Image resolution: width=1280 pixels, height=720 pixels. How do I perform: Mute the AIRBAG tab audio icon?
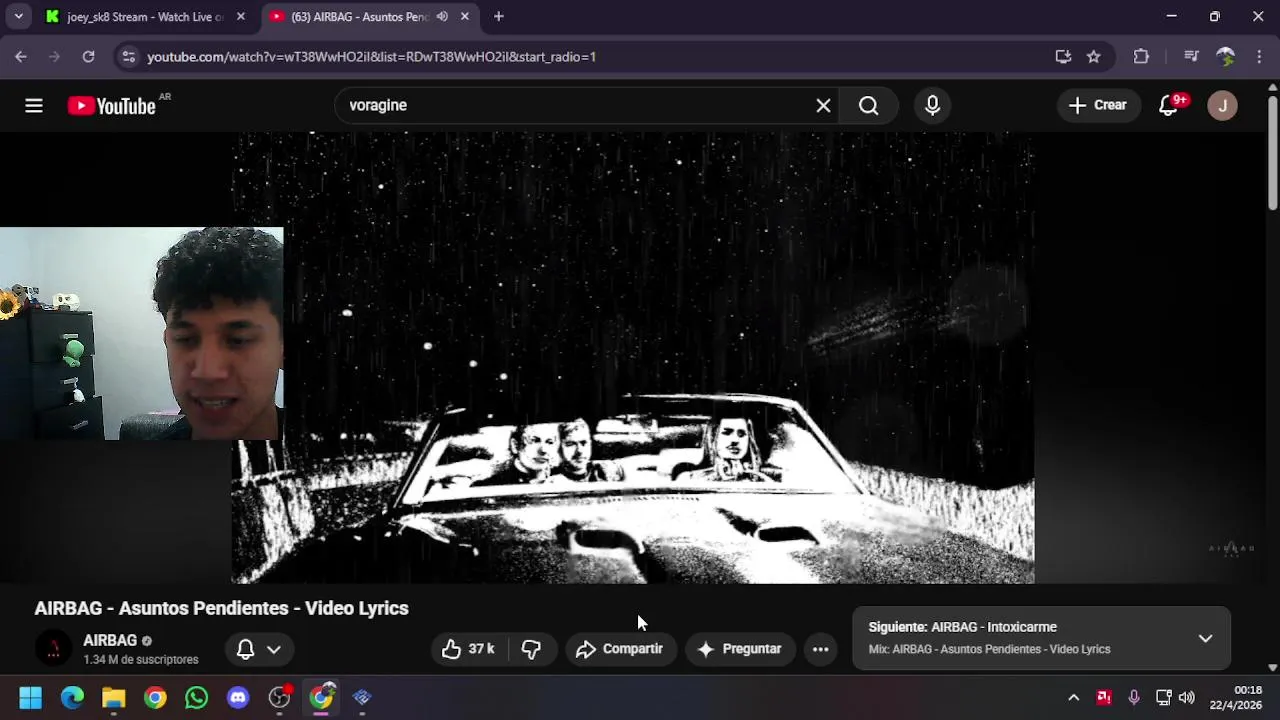(x=442, y=16)
